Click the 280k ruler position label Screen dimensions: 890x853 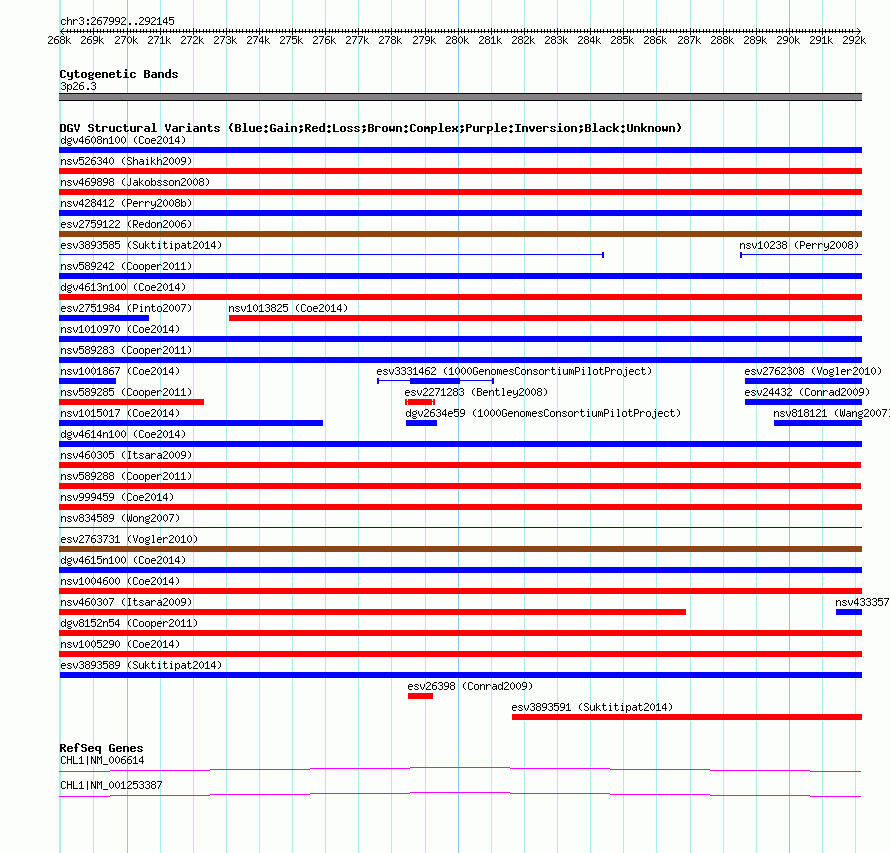(x=457, y=40)
